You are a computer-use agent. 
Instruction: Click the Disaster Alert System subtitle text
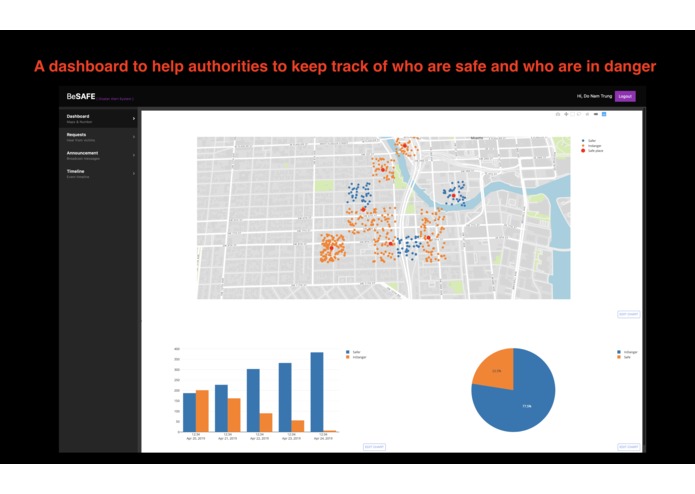click(x=115, y=99)
